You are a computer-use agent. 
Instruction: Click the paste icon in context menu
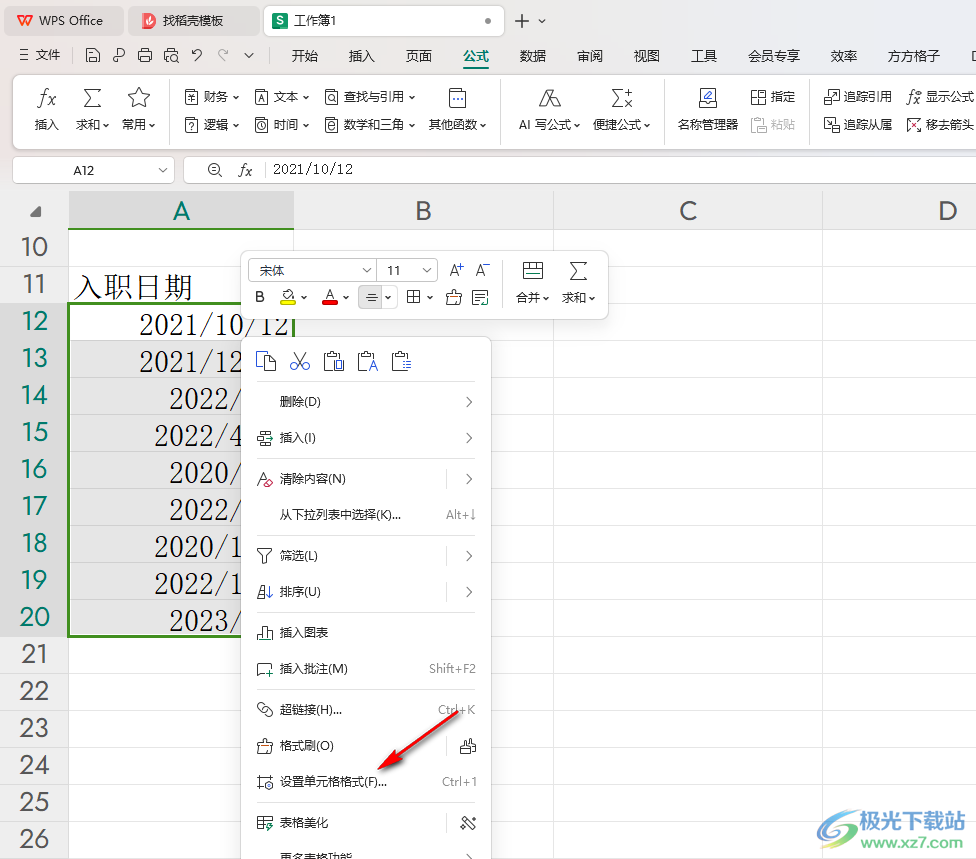click(334, 361)
